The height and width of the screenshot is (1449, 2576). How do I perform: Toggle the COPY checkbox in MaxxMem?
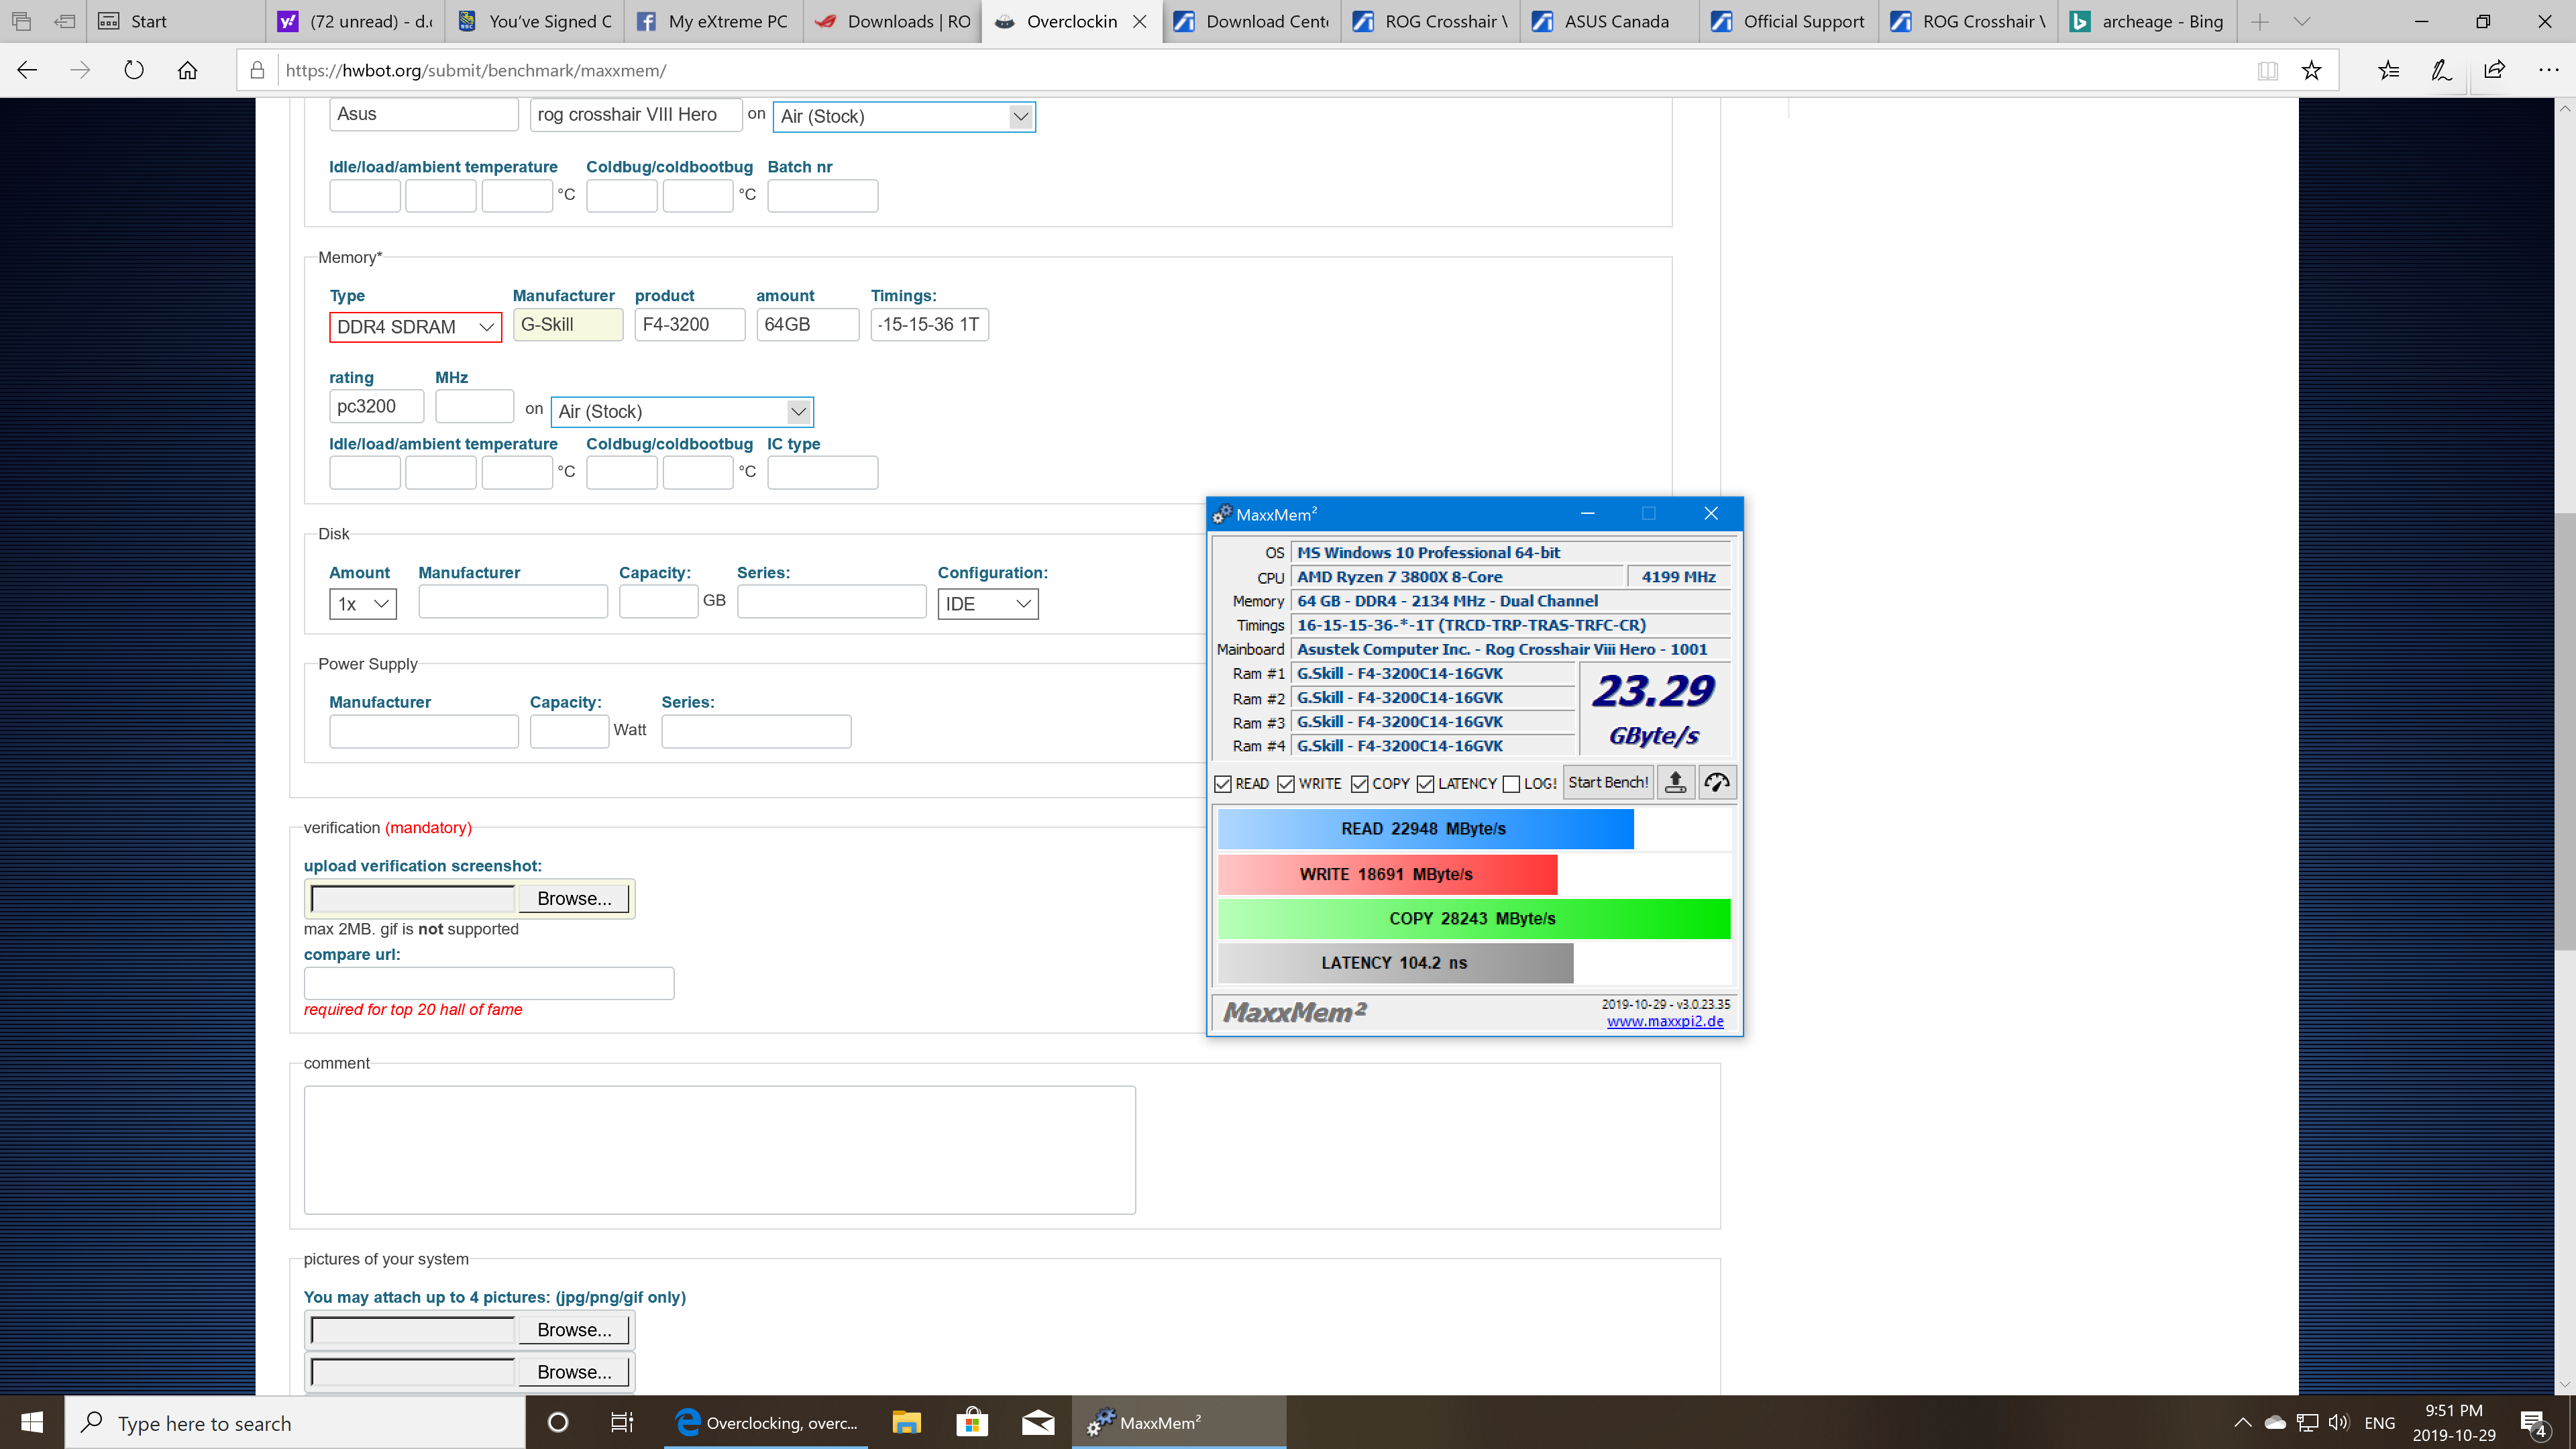click(1360, 784)
